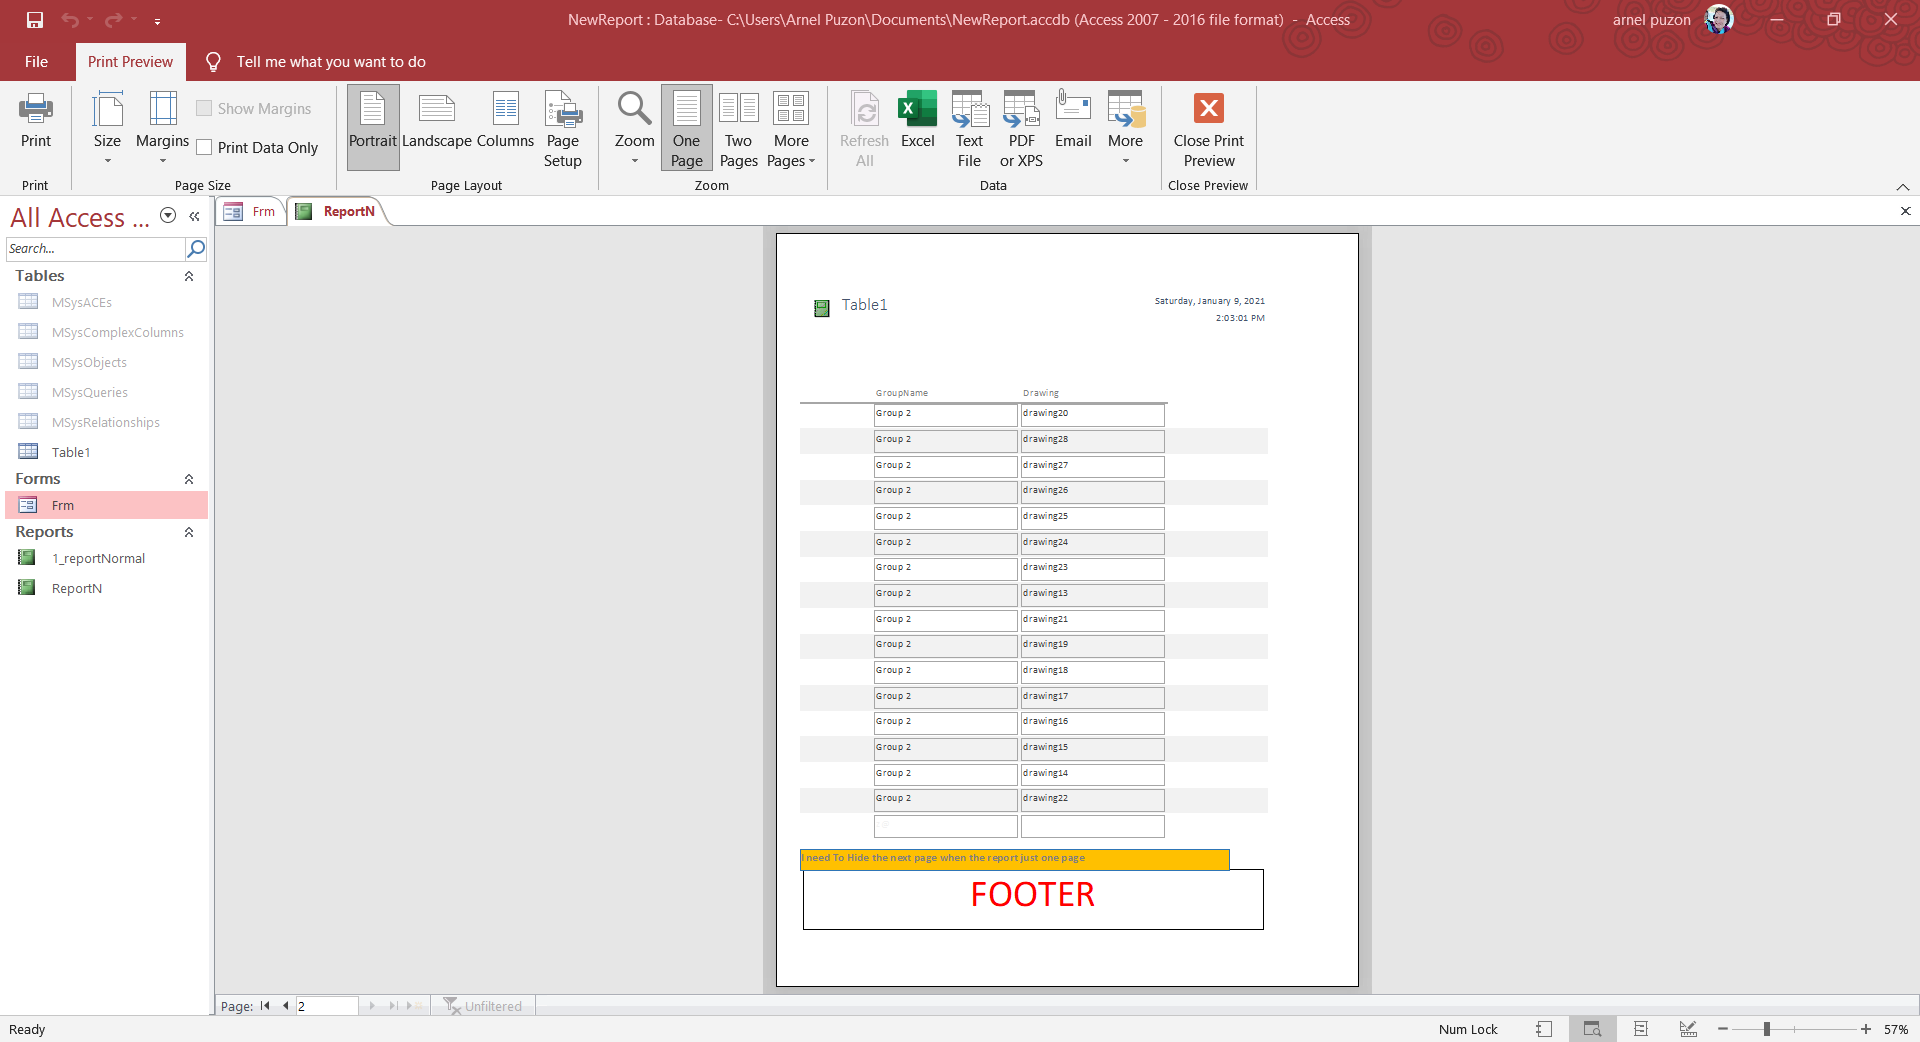This screenshot has height=1042, width=1920.
Task: Click the Undo icon in title bar
Action: [x=69, y=20]
